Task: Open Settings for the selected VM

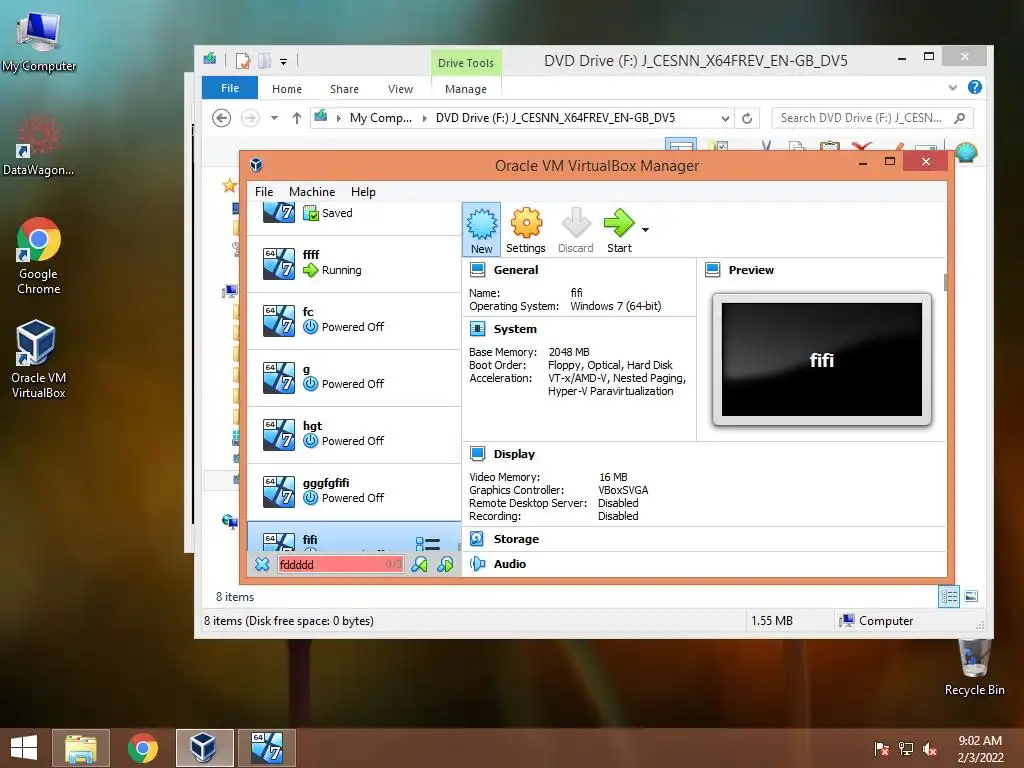Action: click(526, 230)
